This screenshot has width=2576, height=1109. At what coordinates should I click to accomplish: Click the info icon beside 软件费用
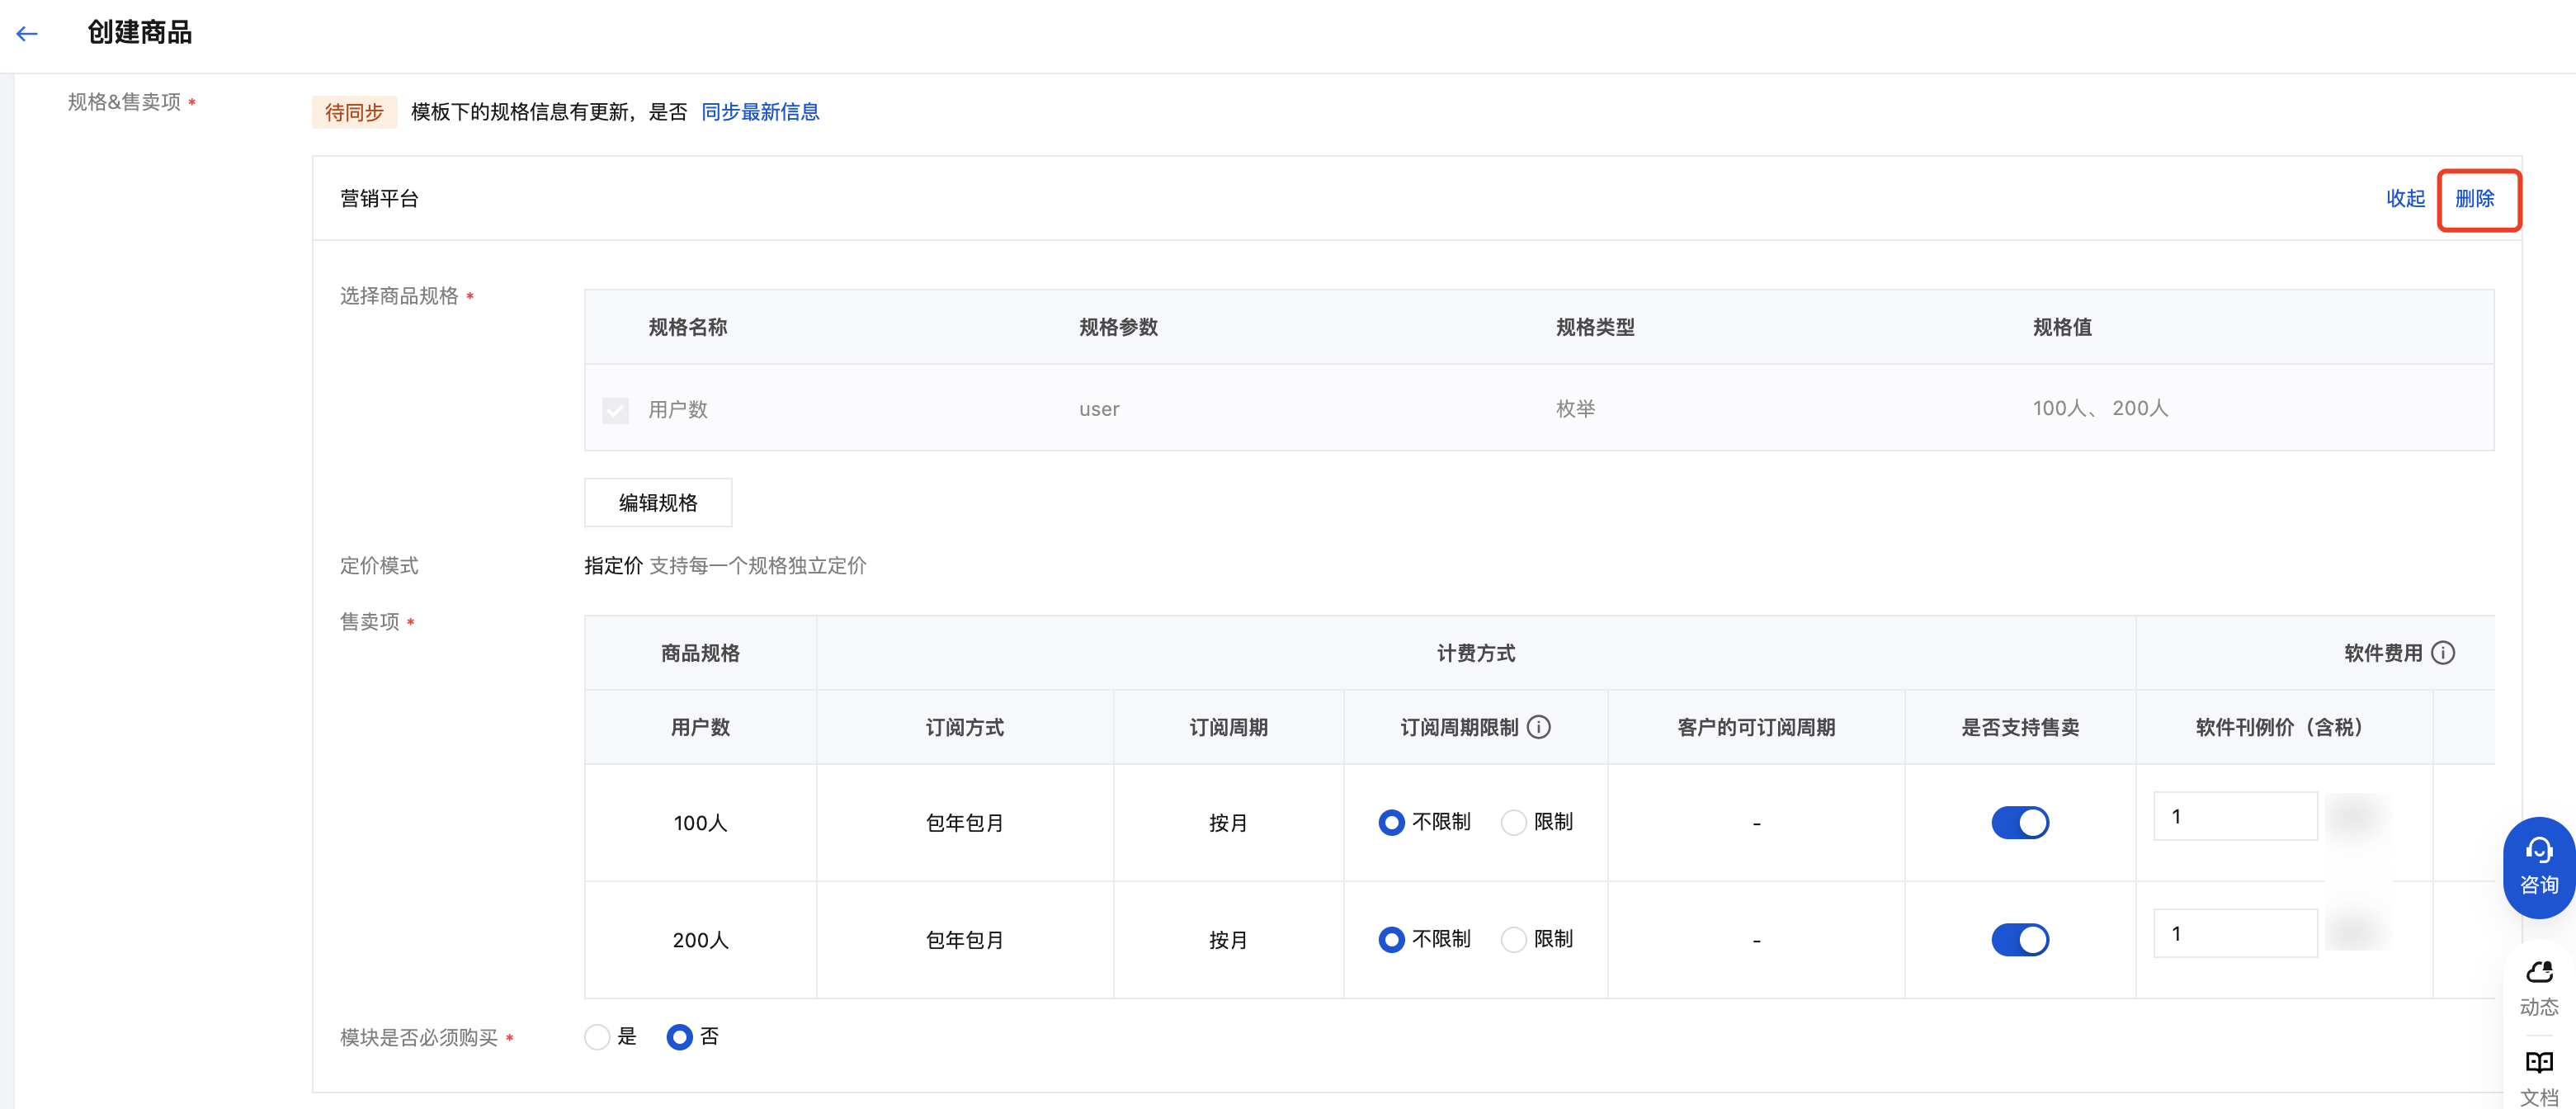coord(2442,653)
